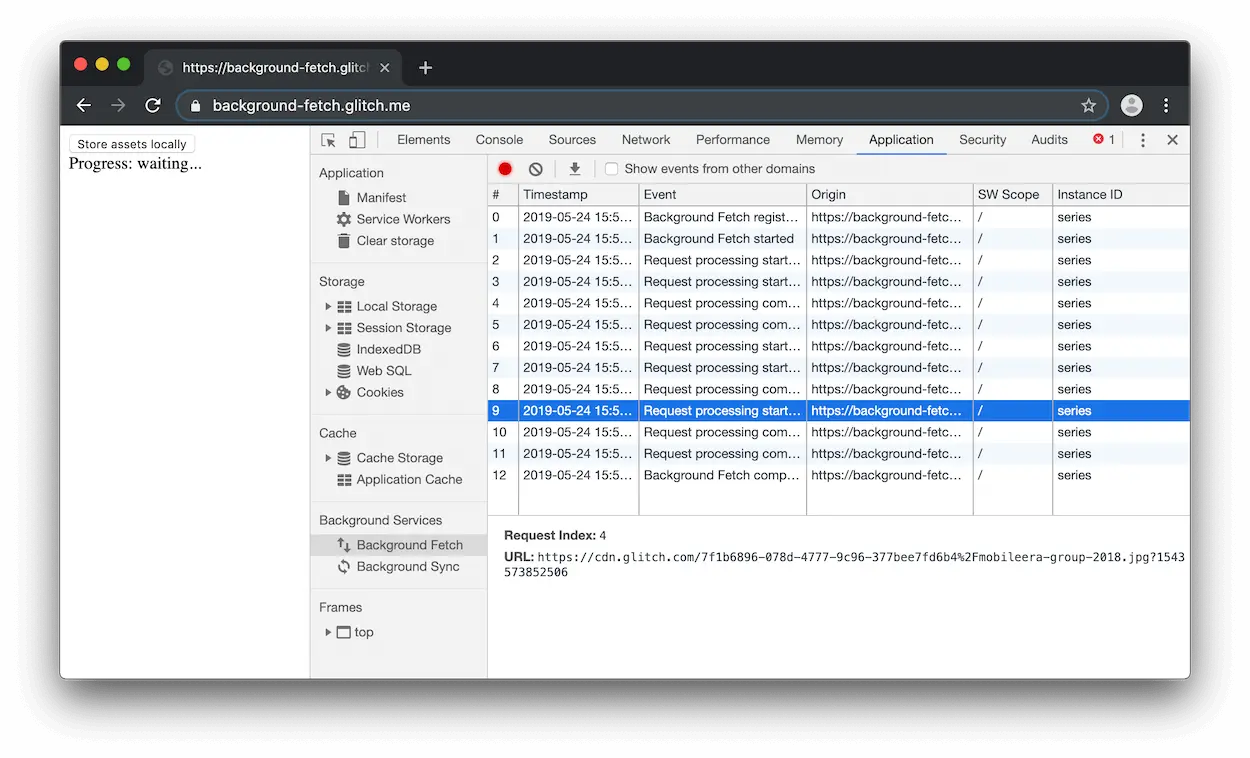Switch to the Network tab
The width and height of the screenshot is (1250, 758).
646,140
